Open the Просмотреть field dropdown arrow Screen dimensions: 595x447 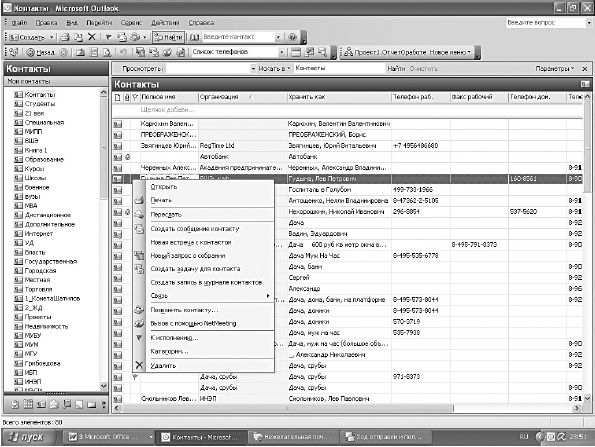coord(253,69)
